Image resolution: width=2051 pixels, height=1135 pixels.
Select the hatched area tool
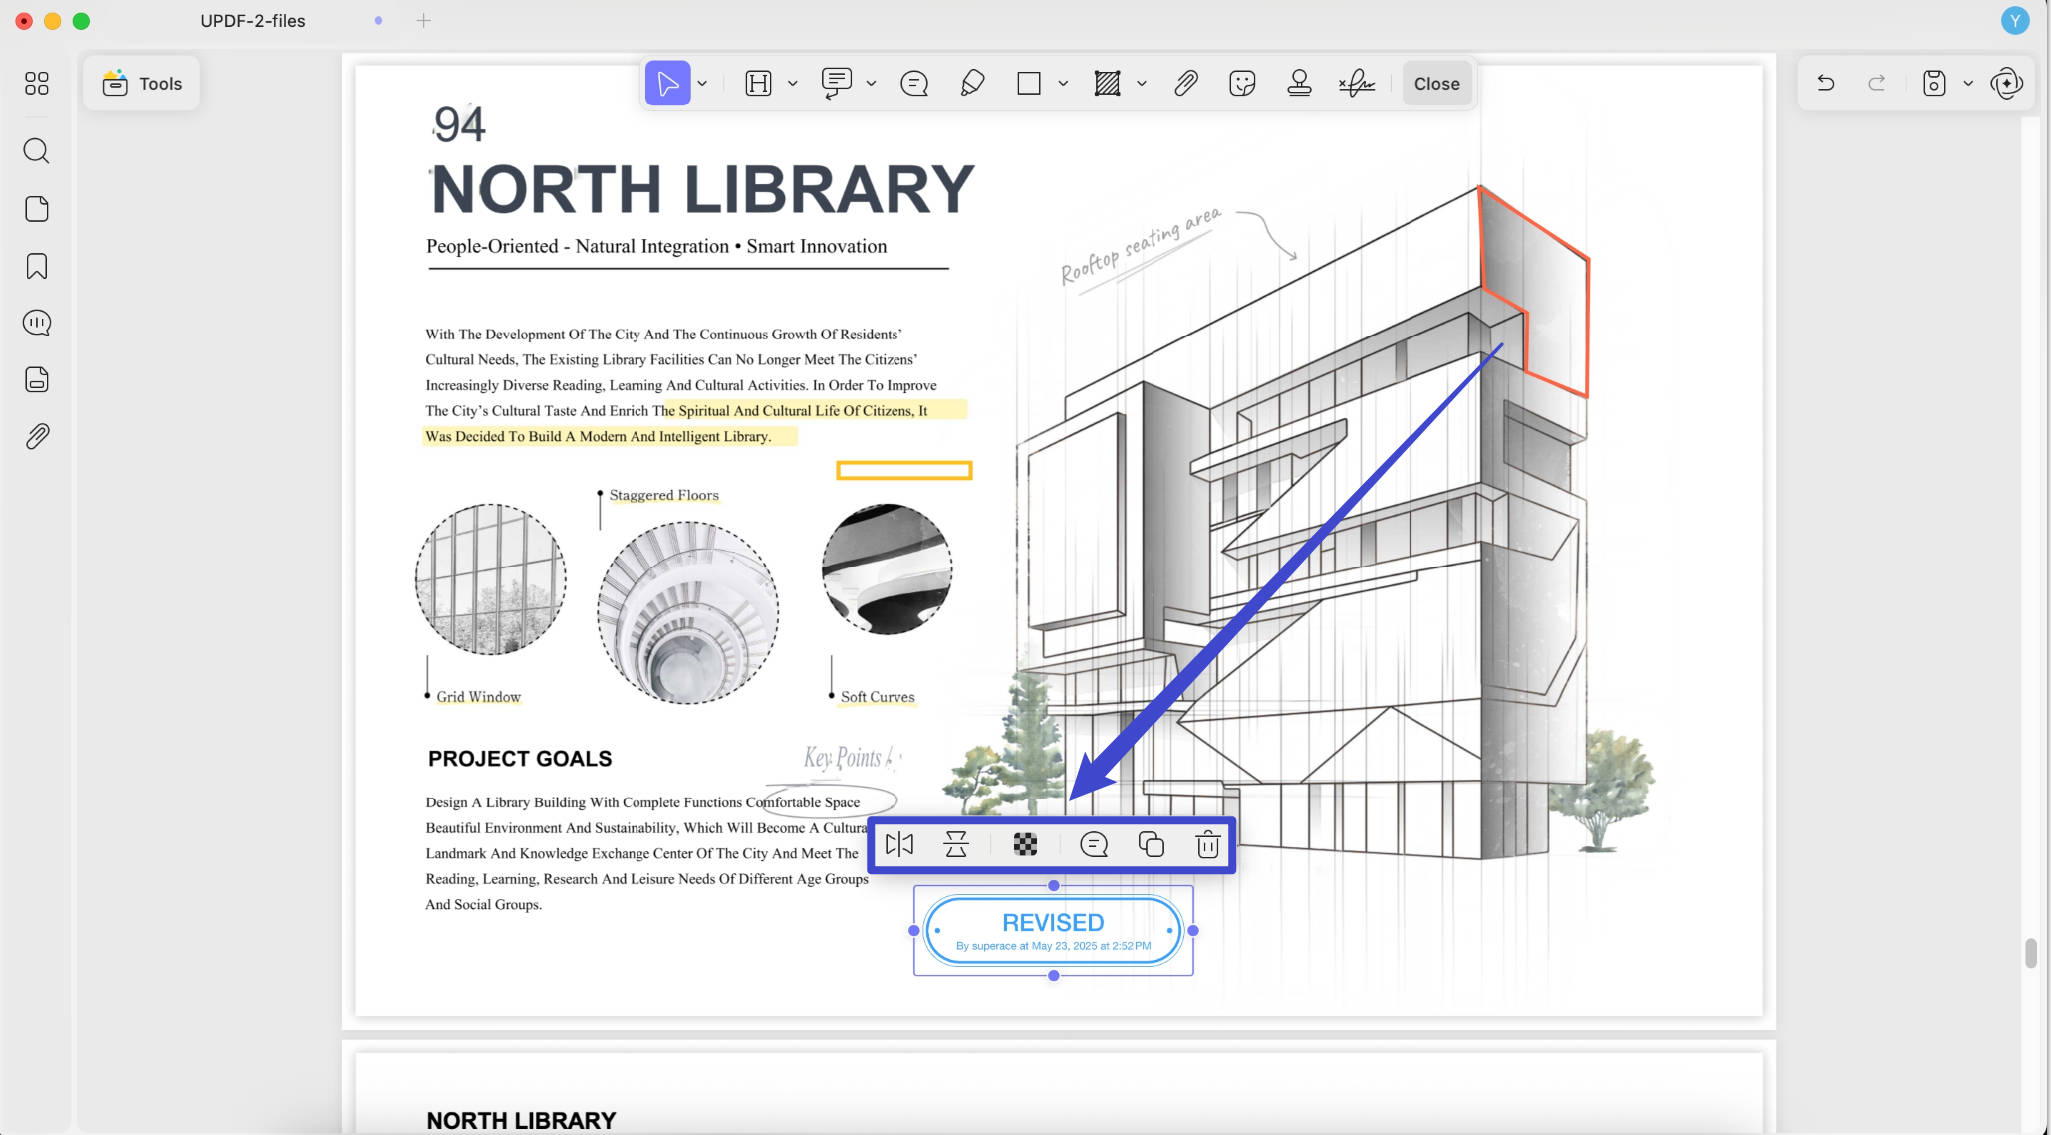[1107, 84]
